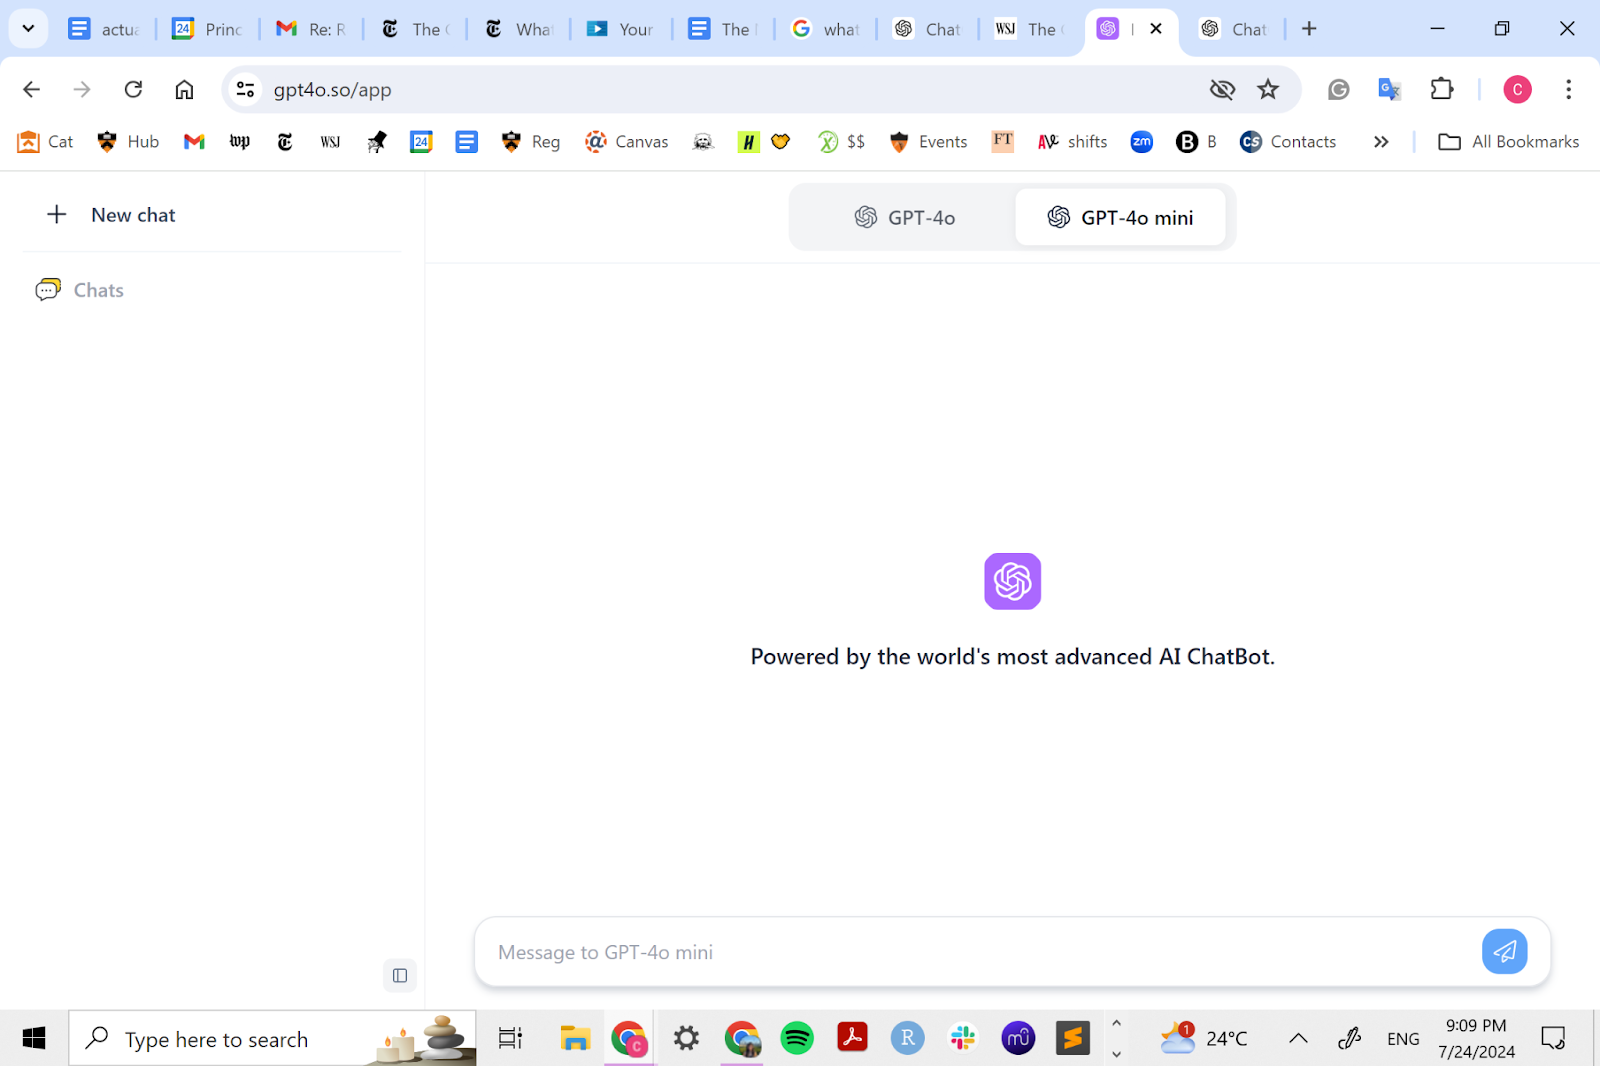The height and width of the screenshot is (1066, 1600).
Task: Open the $$ bookmark
Action: click(841, 142)
